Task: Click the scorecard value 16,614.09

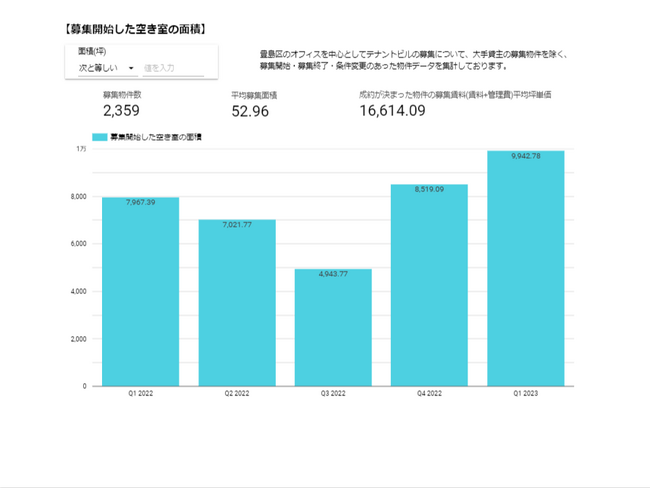Action: click(x=392, y=111)
